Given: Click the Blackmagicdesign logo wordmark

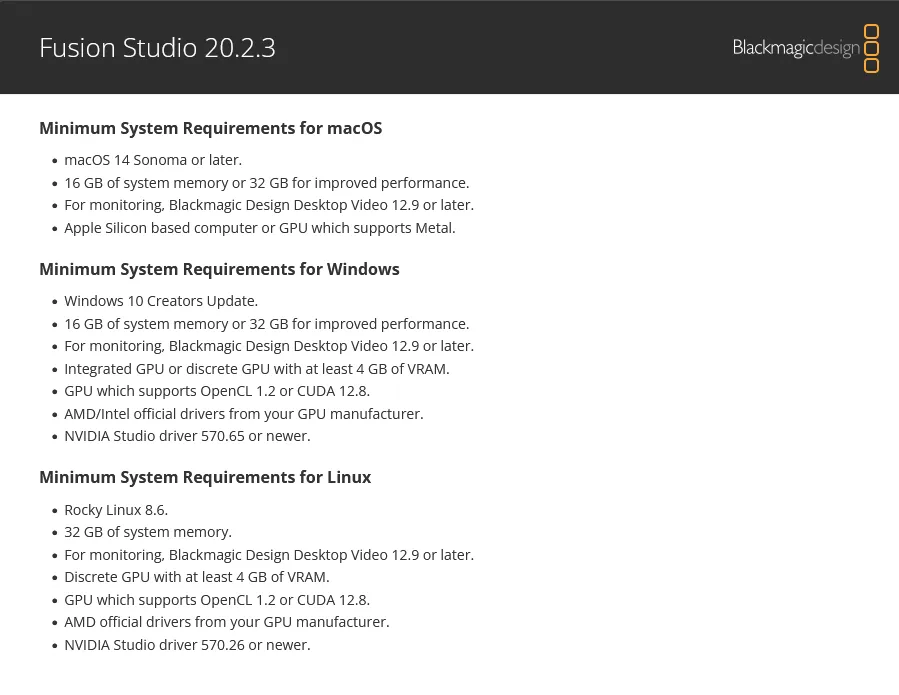Looking at the screenshot, I should click(x=795, y=48).
